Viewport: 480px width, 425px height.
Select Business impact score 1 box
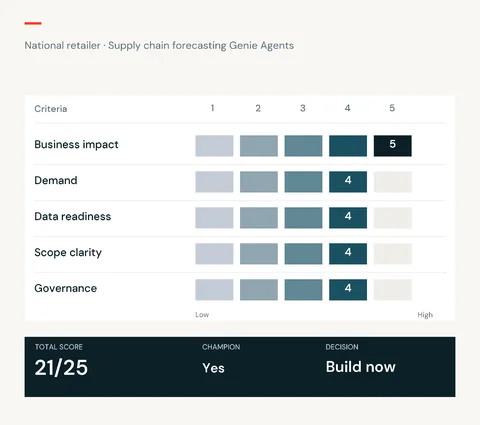(214, 146)
